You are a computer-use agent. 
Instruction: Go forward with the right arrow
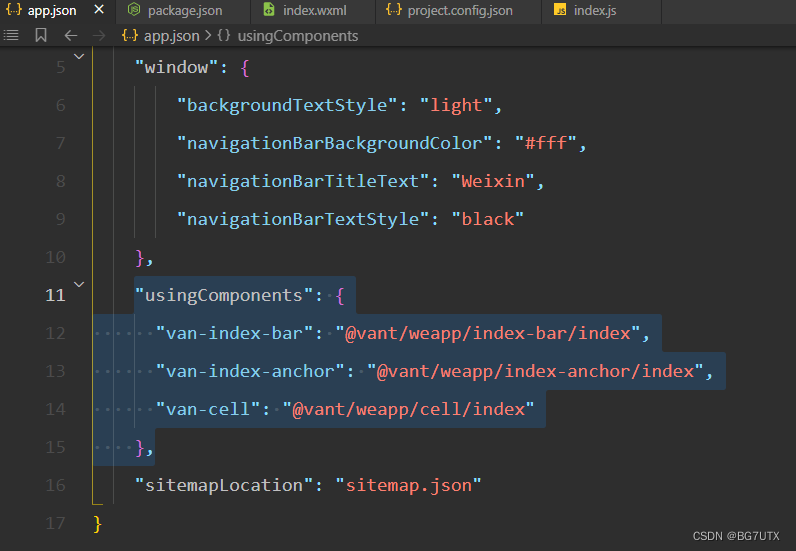pyautogui.click(x=99, y=36)
